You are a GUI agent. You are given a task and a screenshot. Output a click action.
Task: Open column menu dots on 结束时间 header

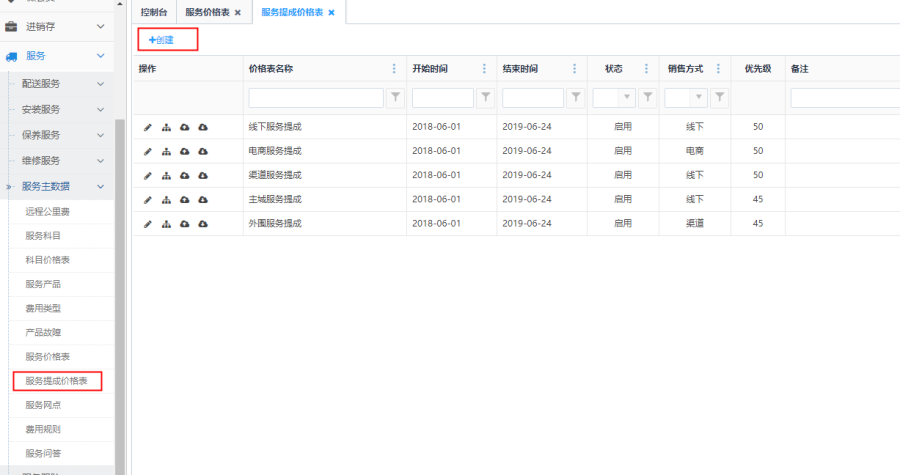coord(574,69)
